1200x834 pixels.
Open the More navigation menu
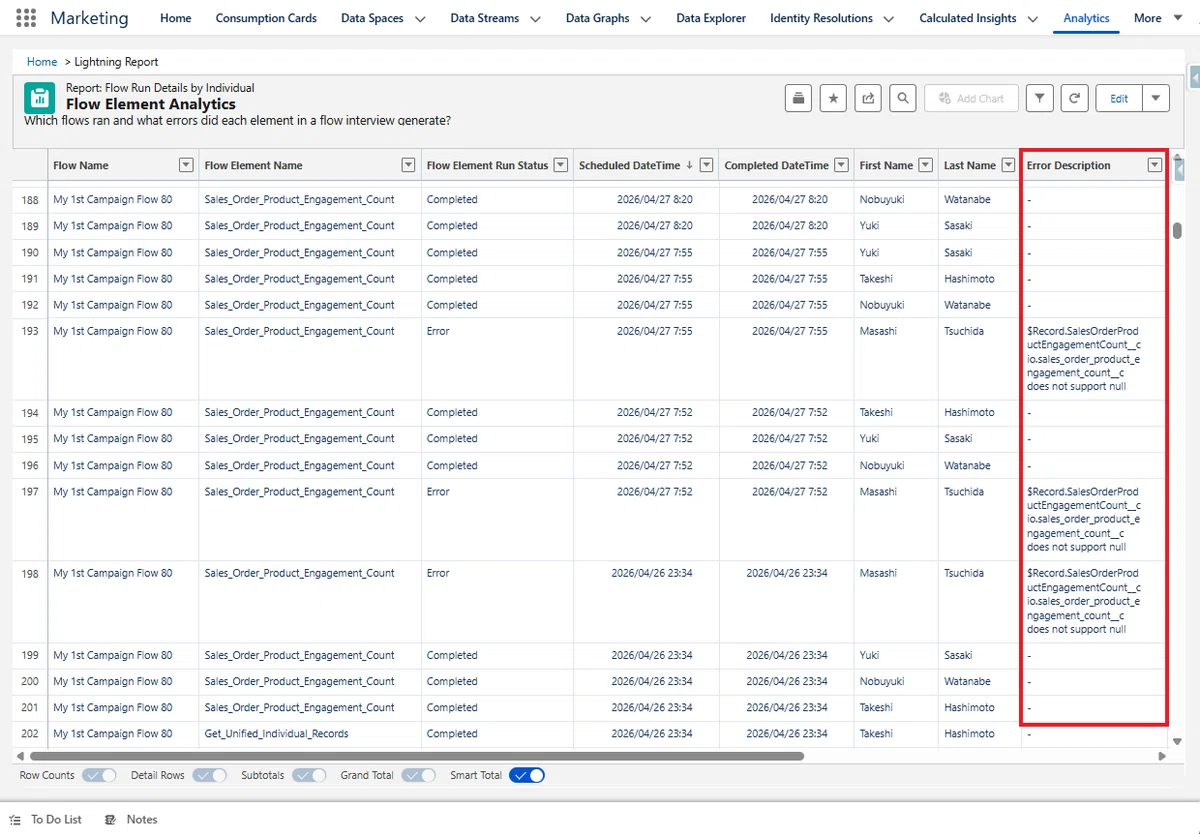1156,18
